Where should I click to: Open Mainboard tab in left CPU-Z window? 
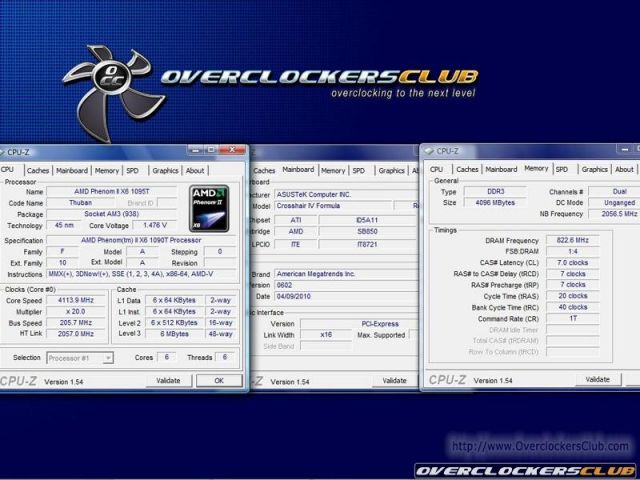pos(72,171)
